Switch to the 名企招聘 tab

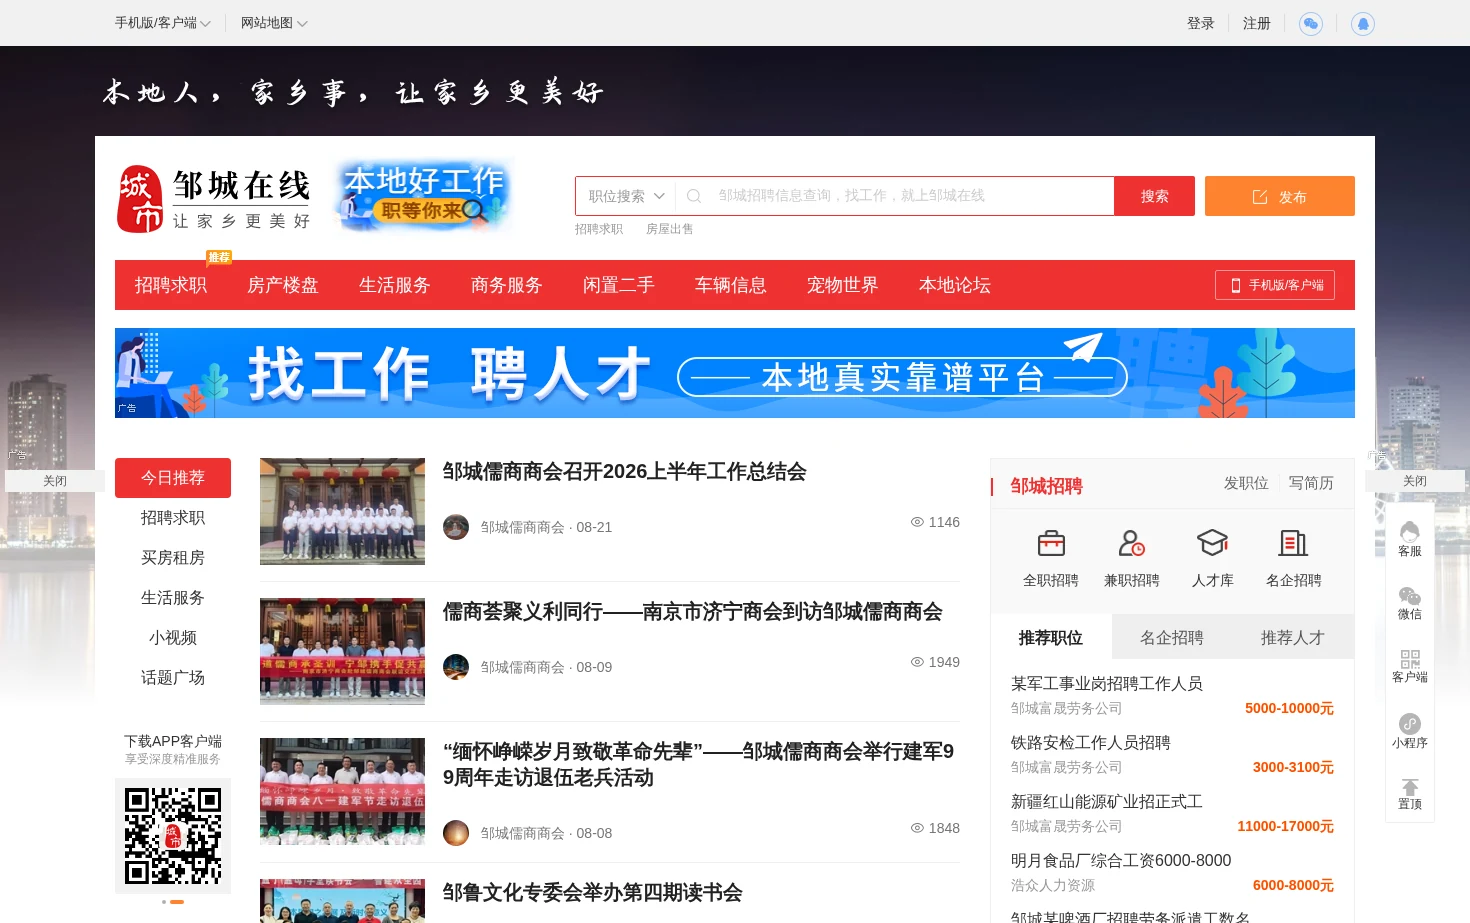coord(1172,637)
